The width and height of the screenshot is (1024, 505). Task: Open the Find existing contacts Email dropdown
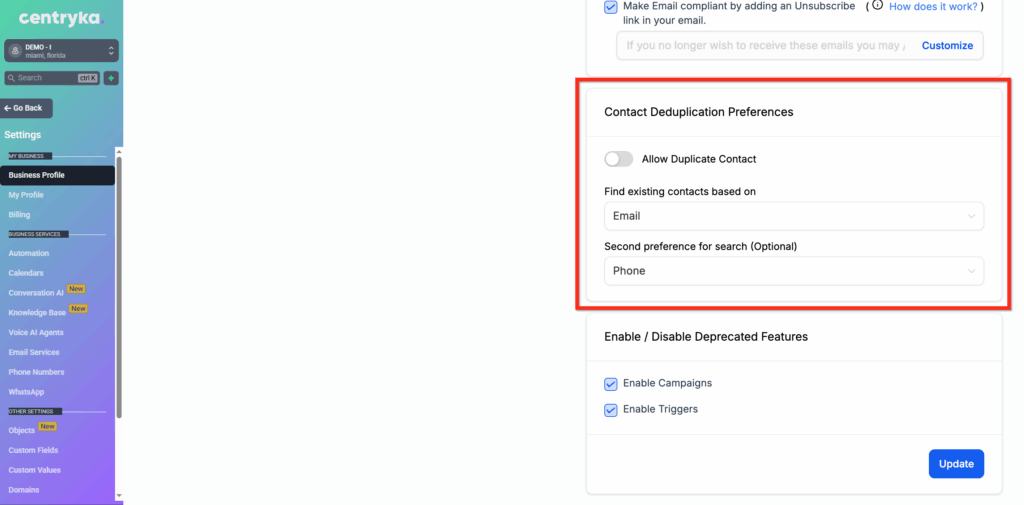pos(794,216)
